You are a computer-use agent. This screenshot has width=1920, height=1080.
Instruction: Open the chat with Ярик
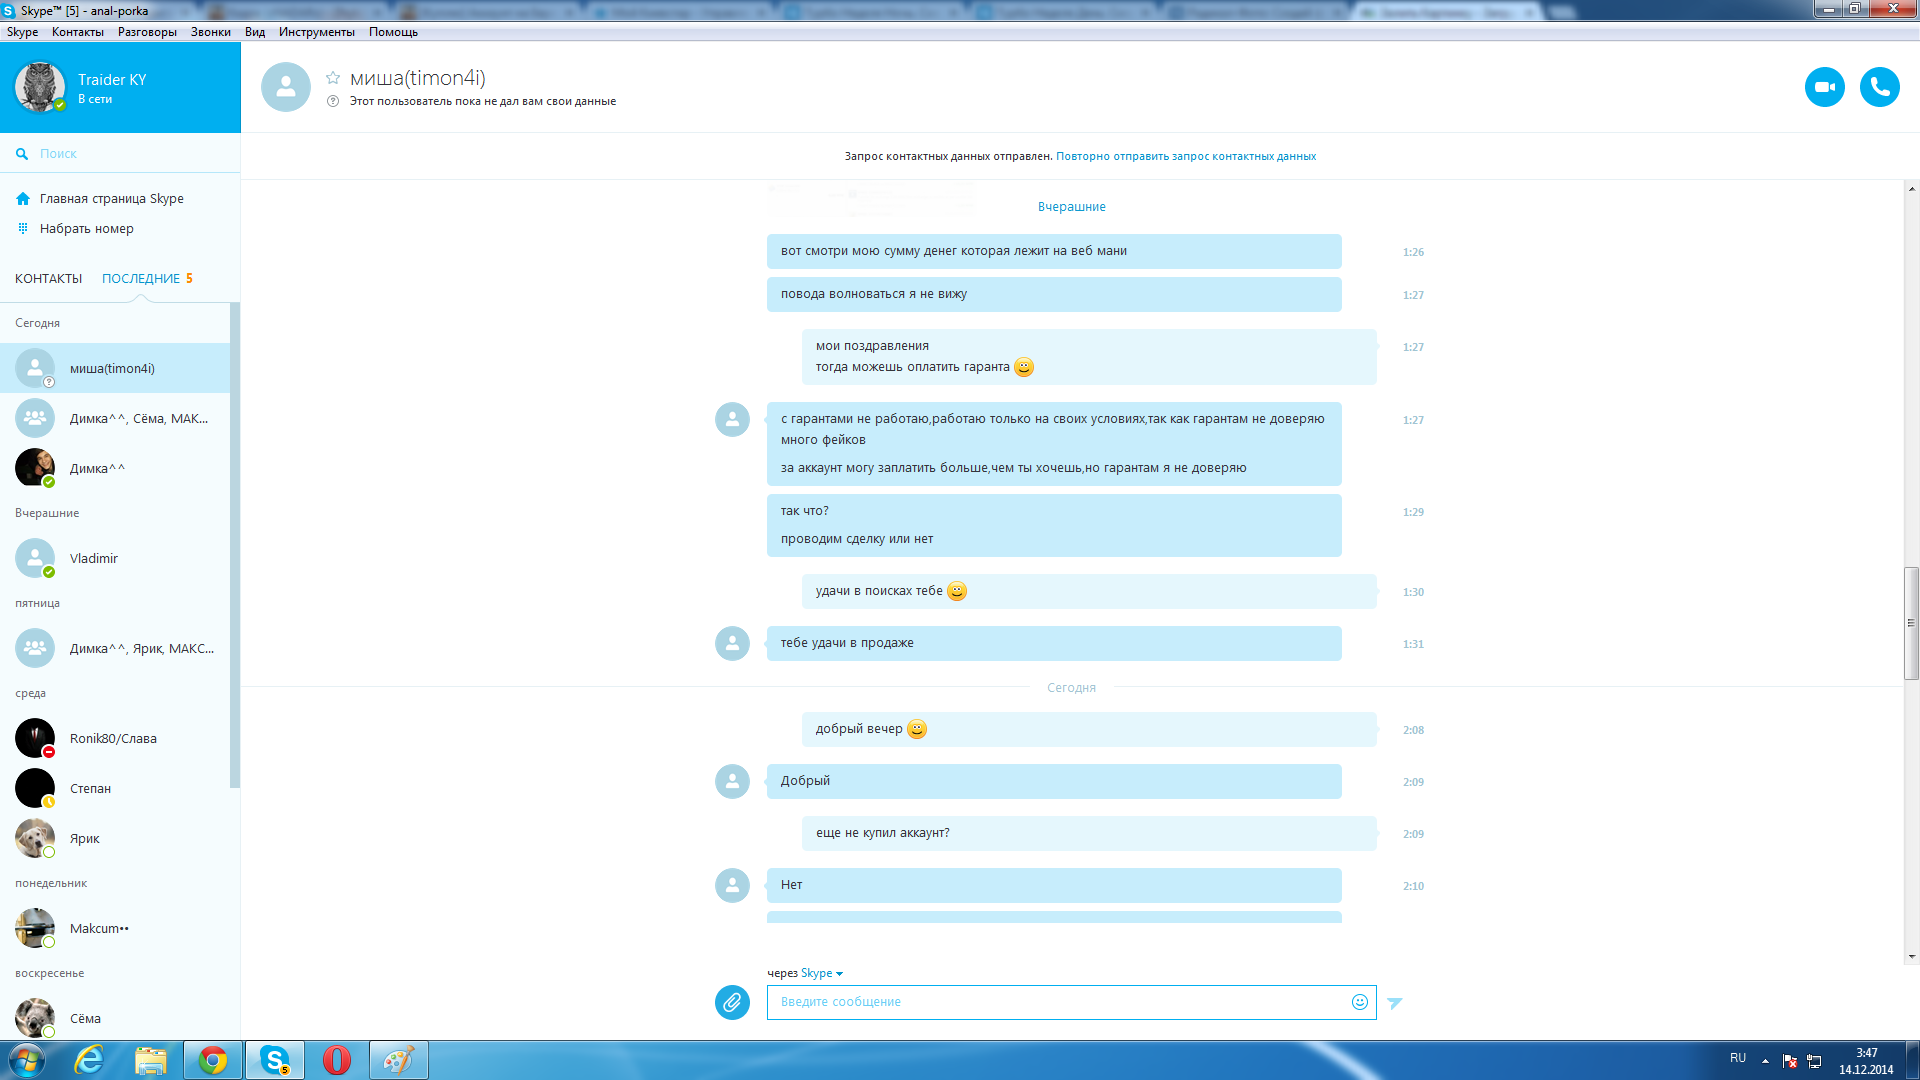point(115,838)
